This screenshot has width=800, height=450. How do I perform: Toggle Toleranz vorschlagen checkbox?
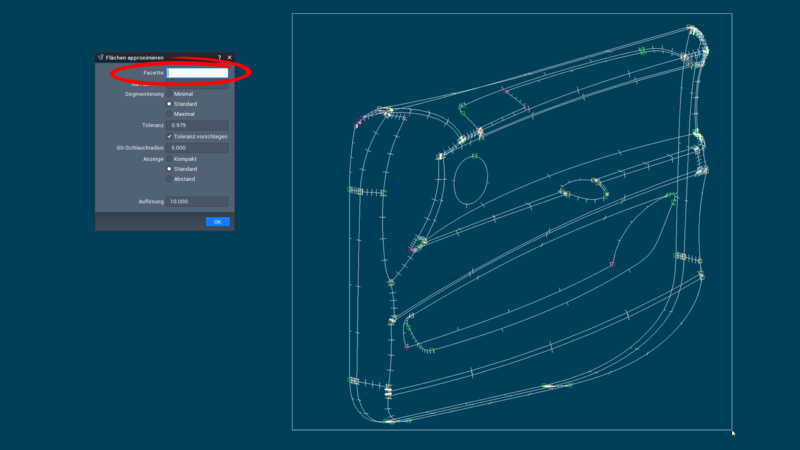(x=169, y=137)
